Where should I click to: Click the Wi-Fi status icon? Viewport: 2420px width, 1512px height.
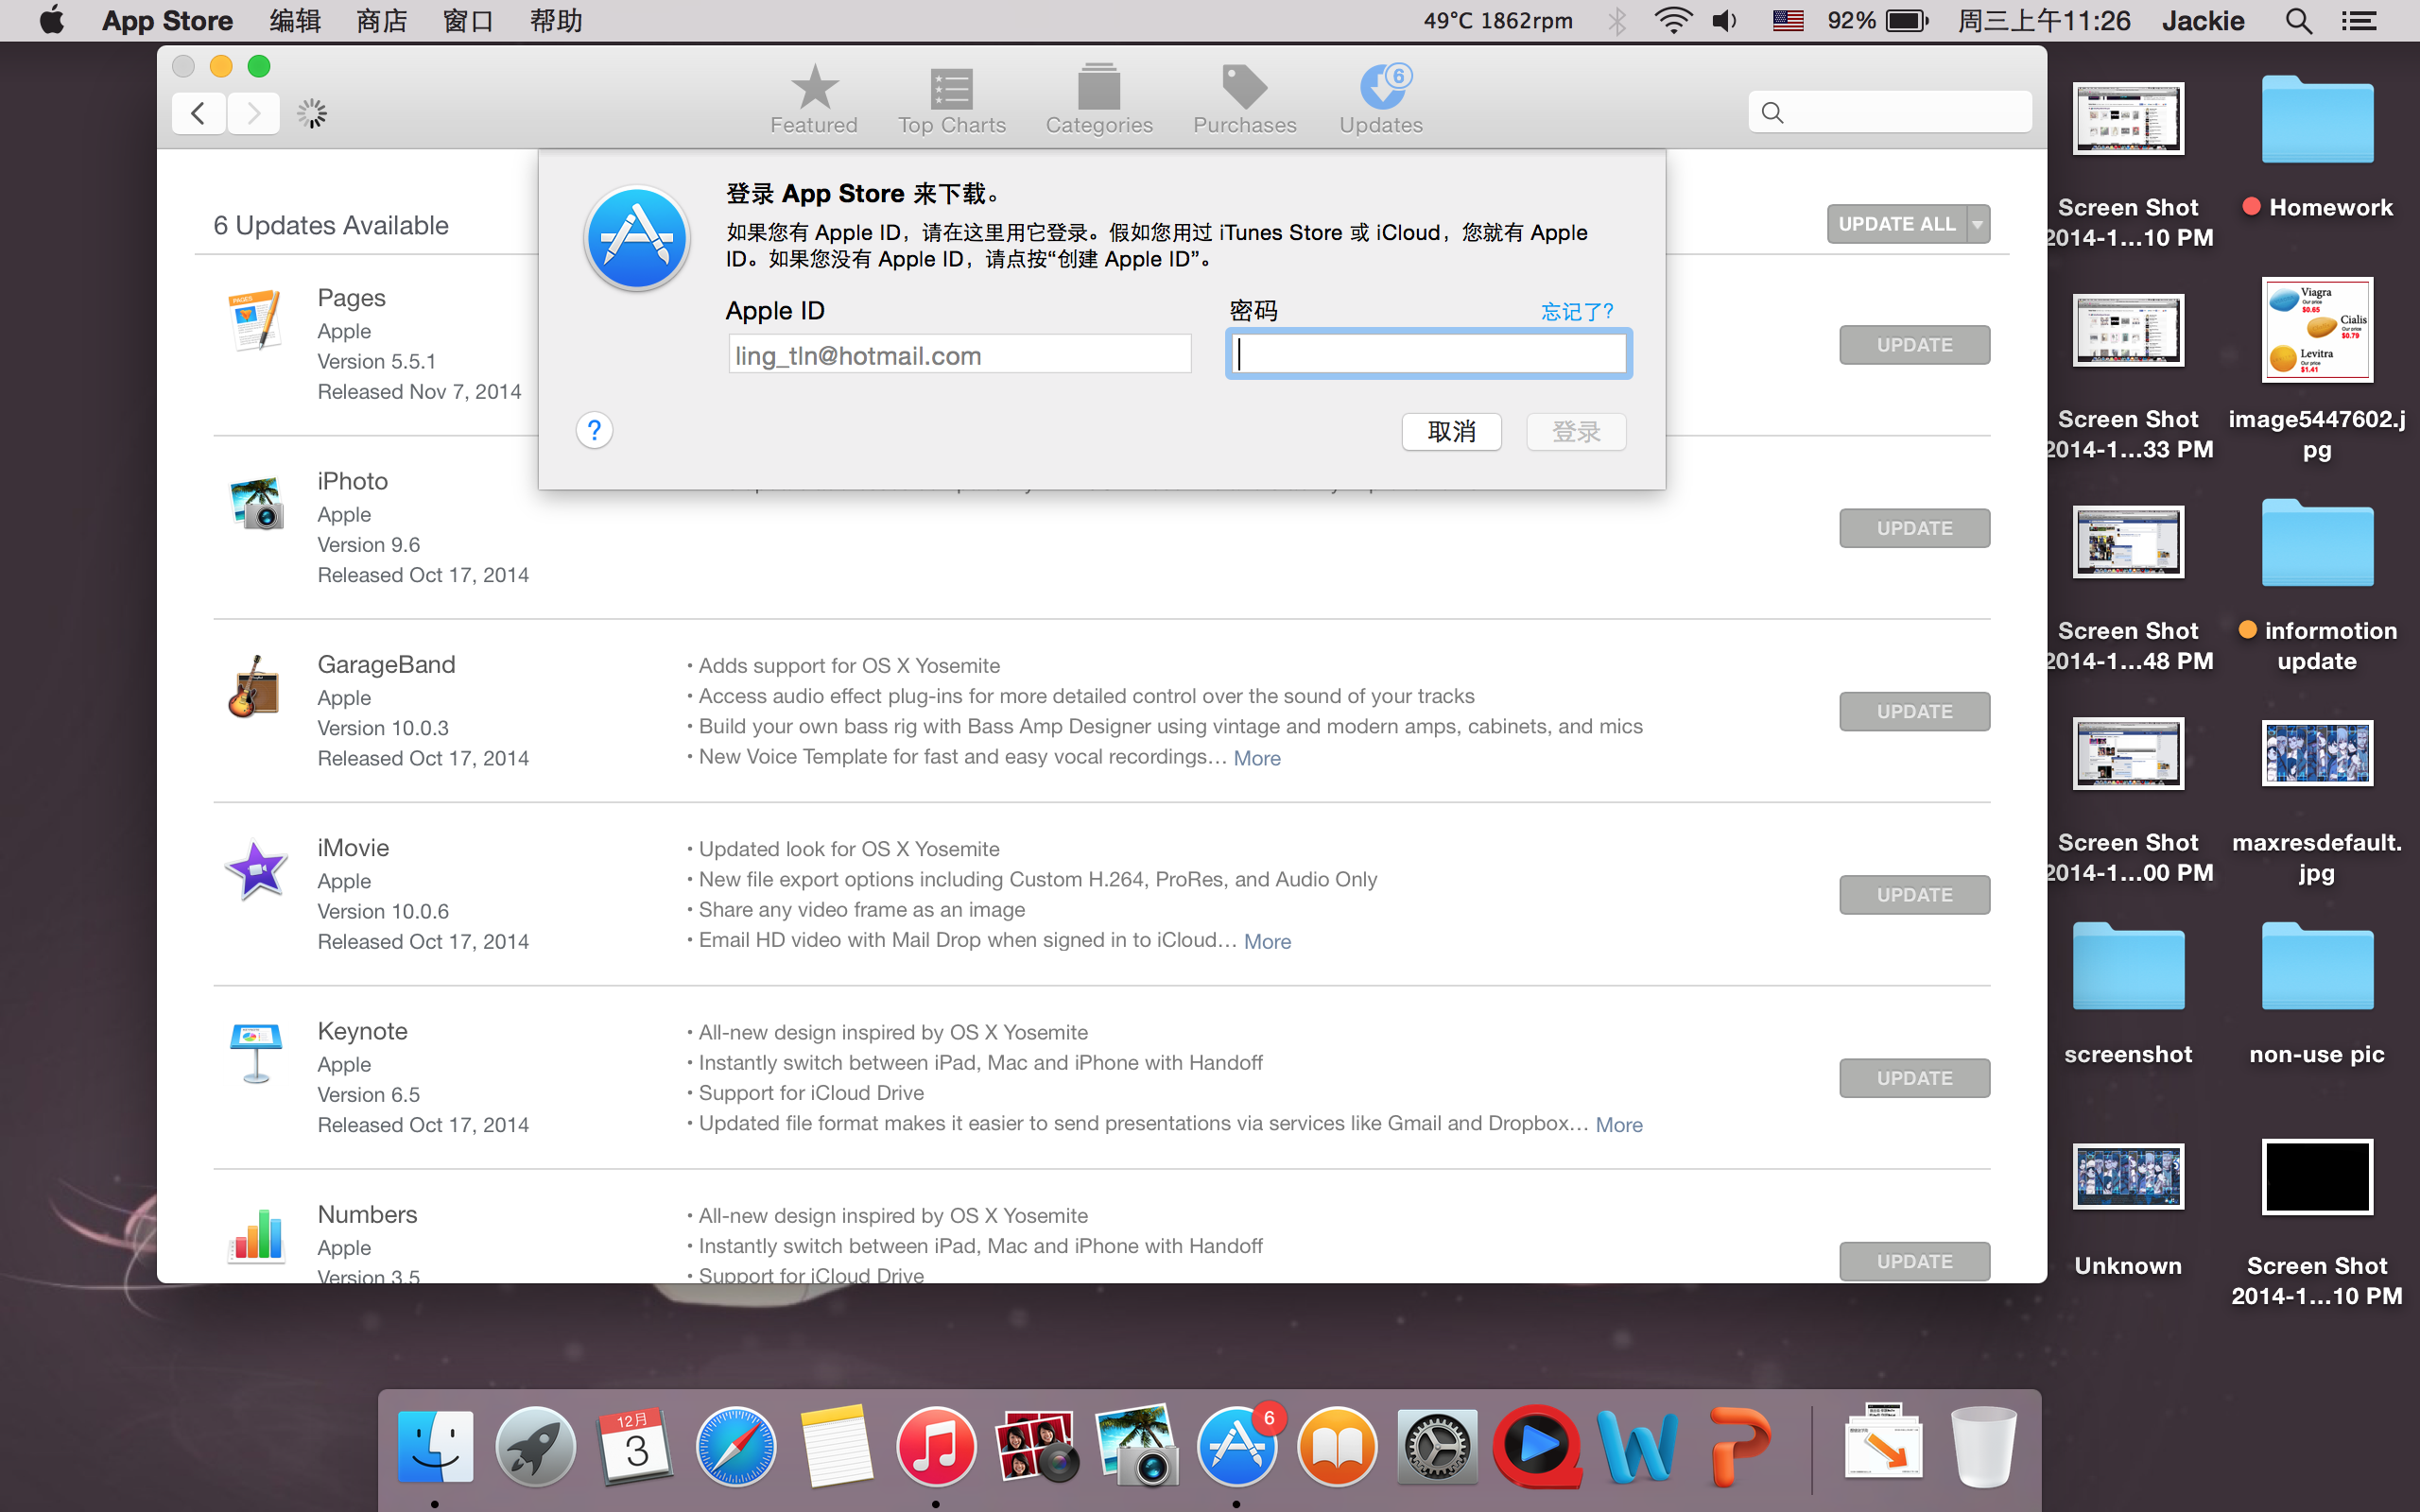coord(1672,20)
